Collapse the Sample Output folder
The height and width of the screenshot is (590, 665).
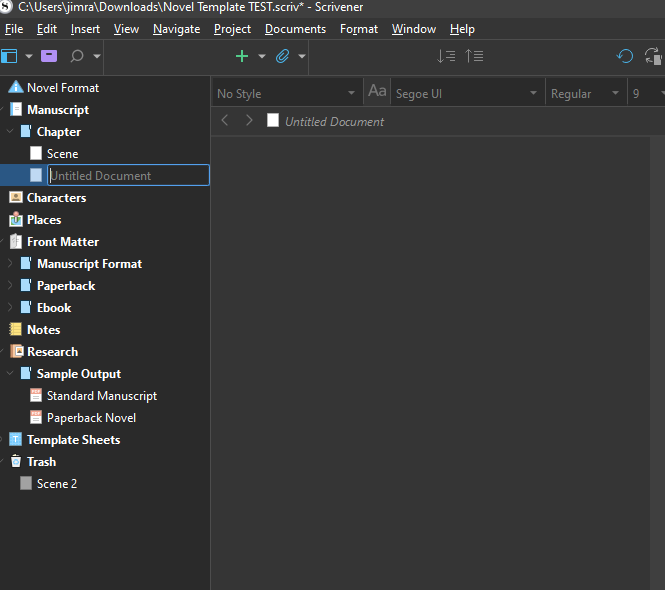point(10,373)
